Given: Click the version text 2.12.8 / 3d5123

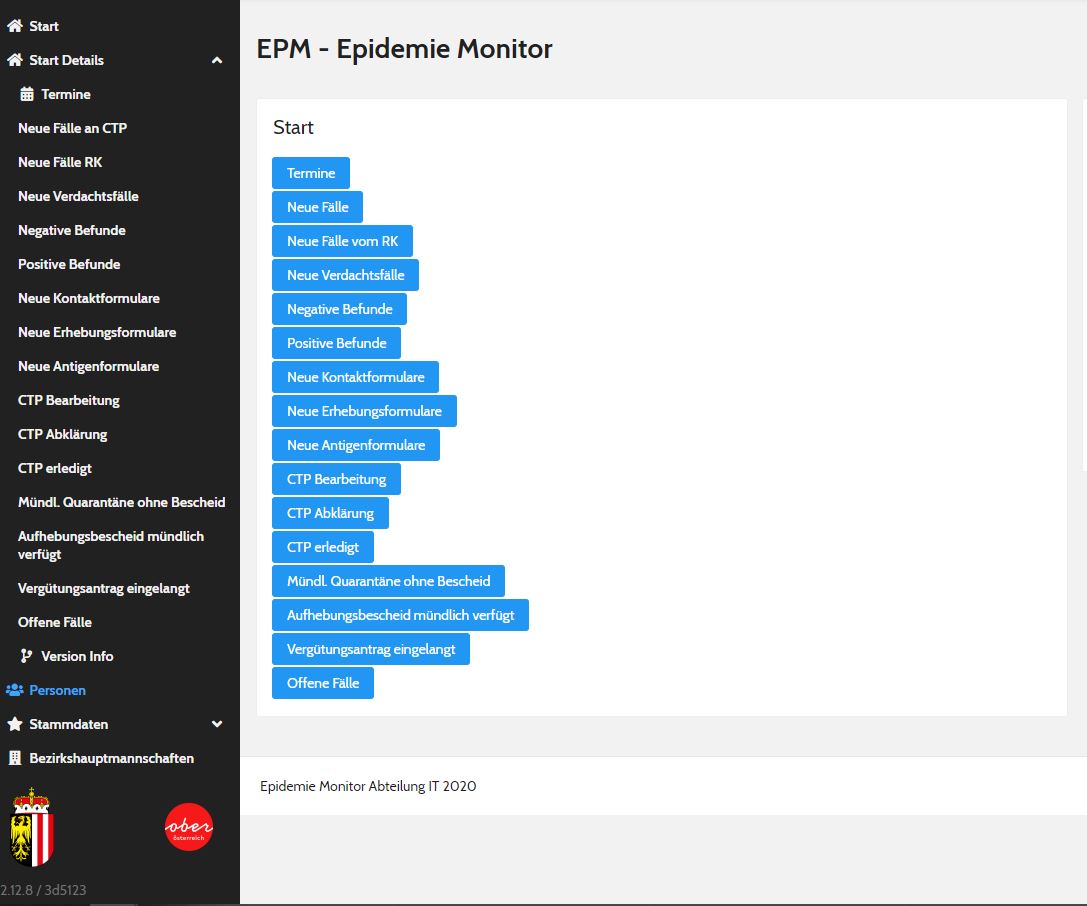Looking at the screenshot, I should point(43,890).
